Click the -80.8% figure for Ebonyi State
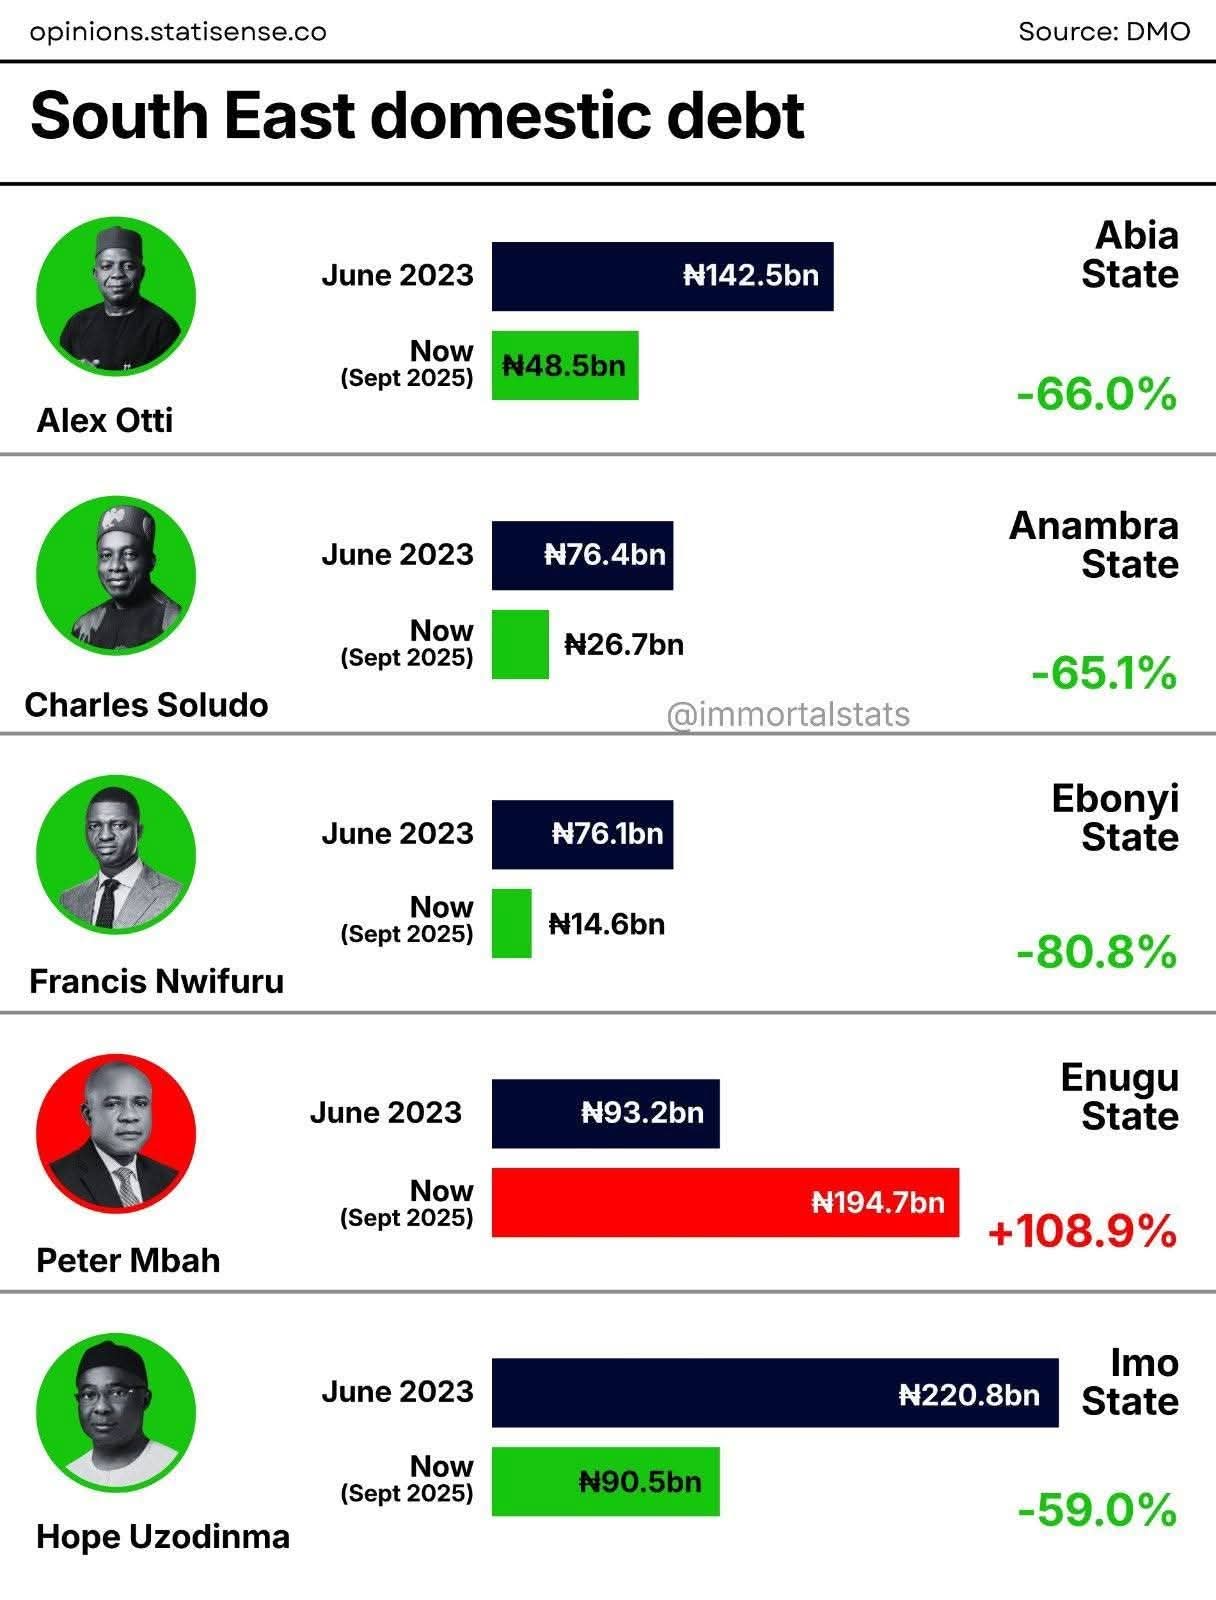Image resolution: width=1216 pixels, height=1600 pixels. point(1096,952)
